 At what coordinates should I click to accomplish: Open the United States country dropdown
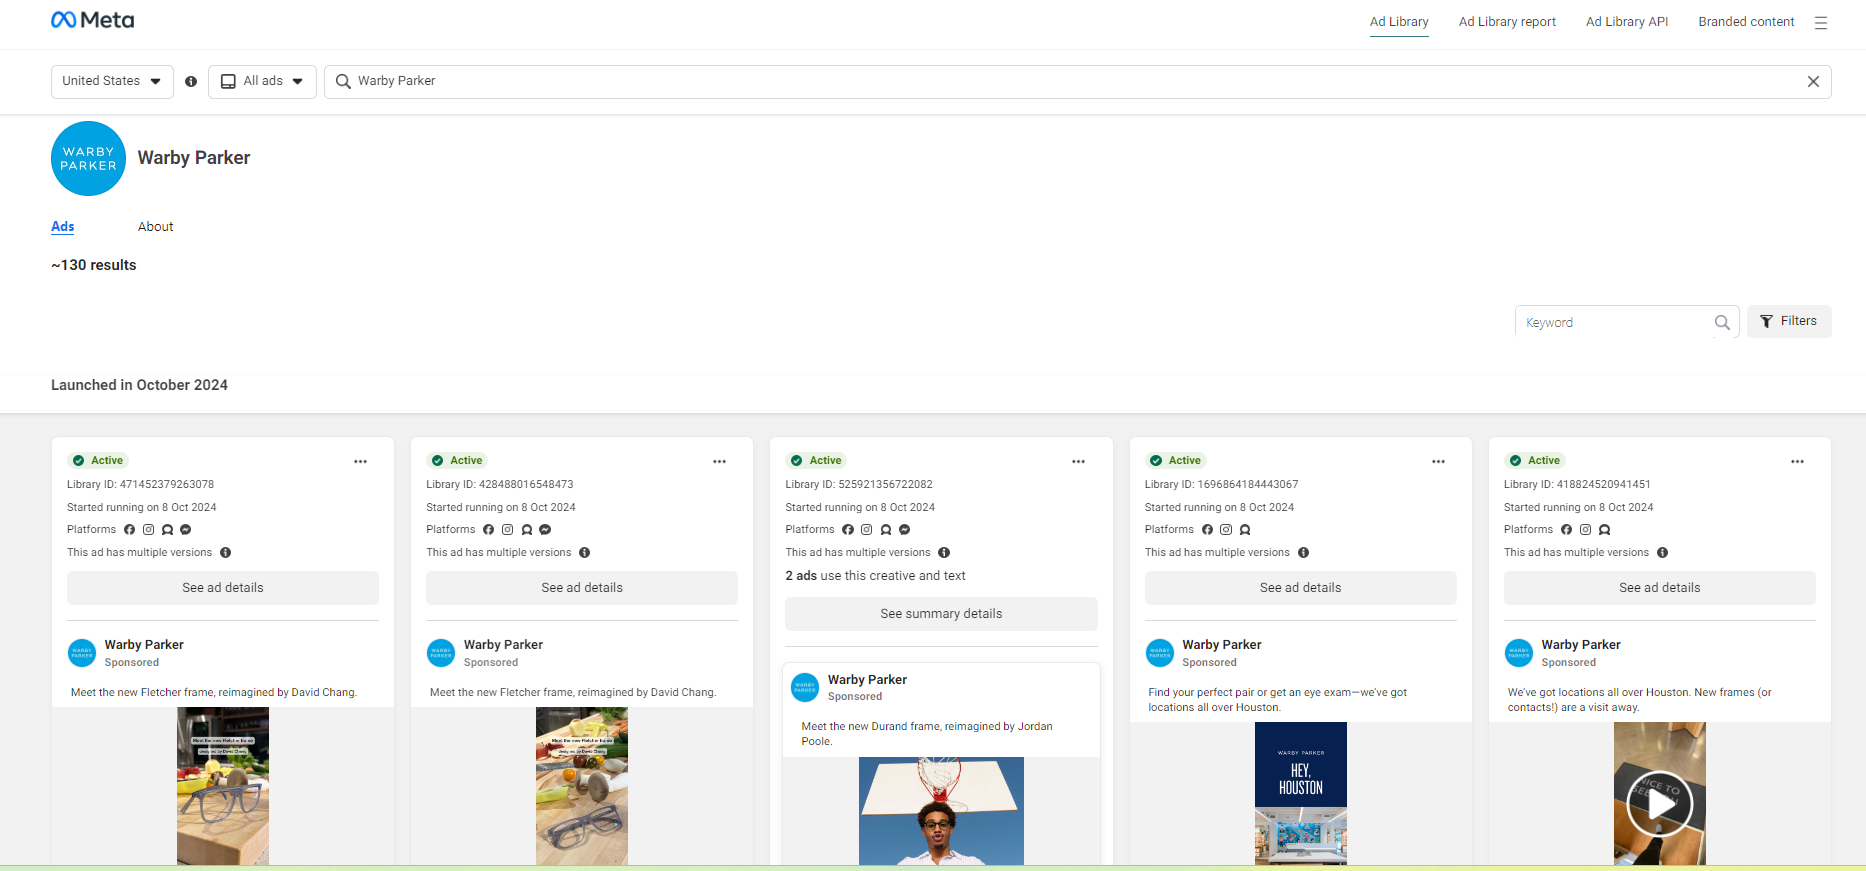[112, 82]
